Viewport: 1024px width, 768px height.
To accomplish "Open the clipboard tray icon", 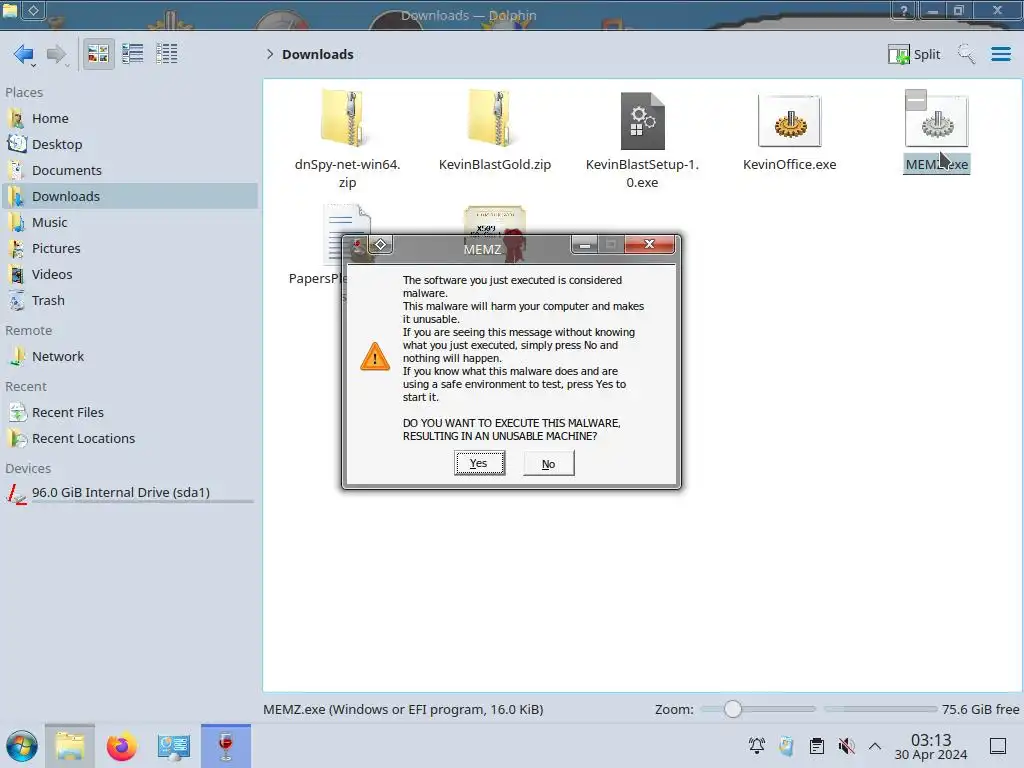I will [816, 746].
